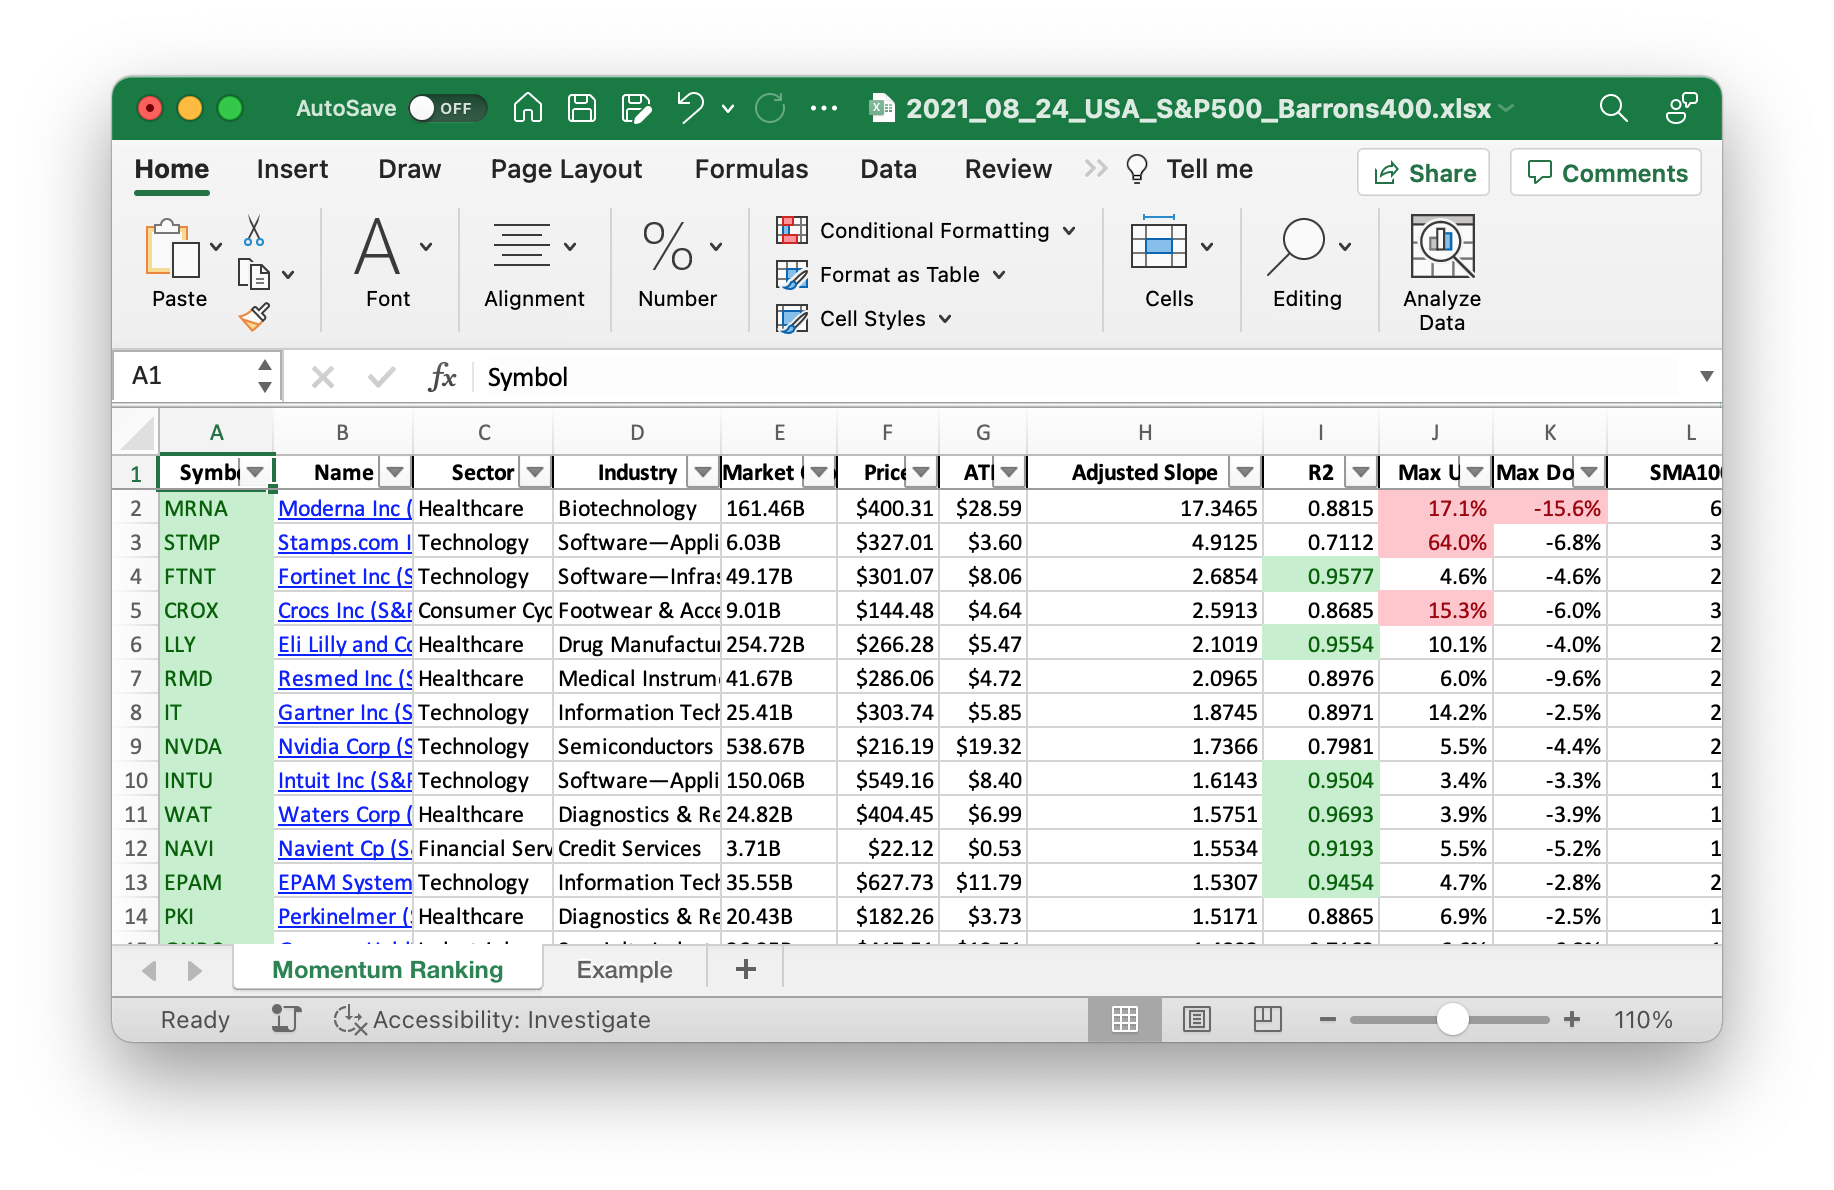Click the Undo arrow icon
Image resolution: width=1834 pixels, height=1190 pixels.
[690, 108]
